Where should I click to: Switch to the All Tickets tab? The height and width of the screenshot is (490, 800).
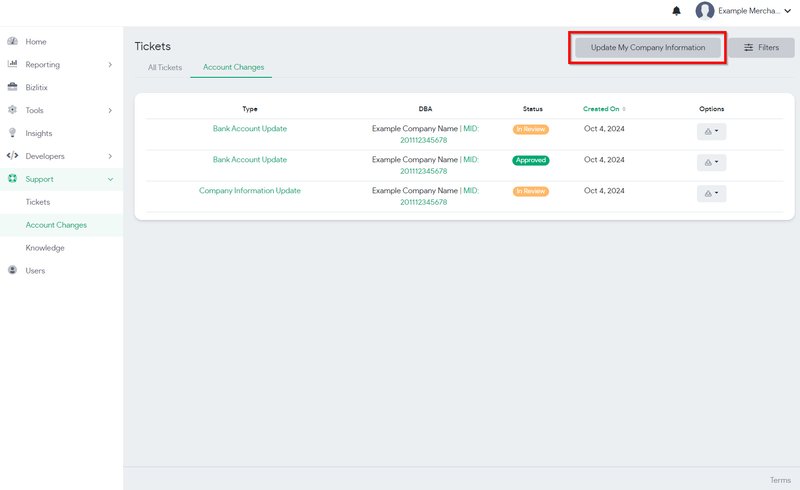click(x=165, y=67)
